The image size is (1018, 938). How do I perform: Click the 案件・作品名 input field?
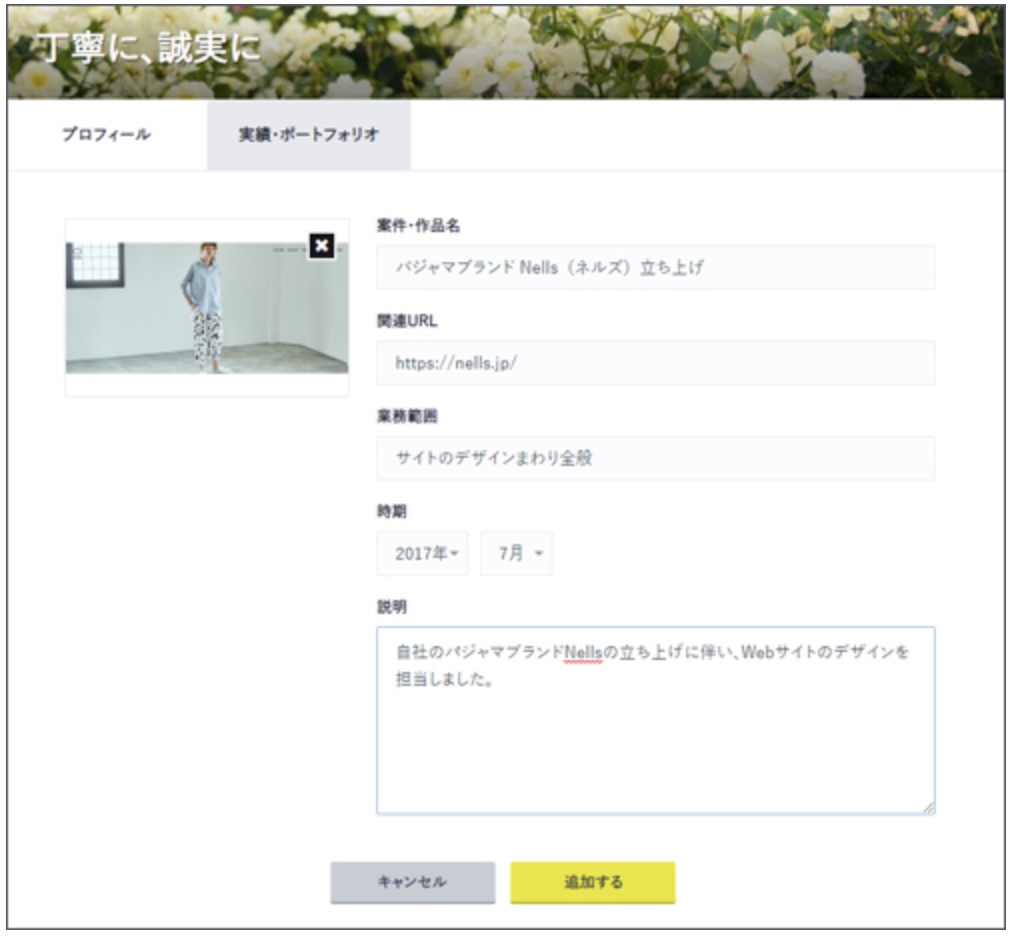coord(656,267)
